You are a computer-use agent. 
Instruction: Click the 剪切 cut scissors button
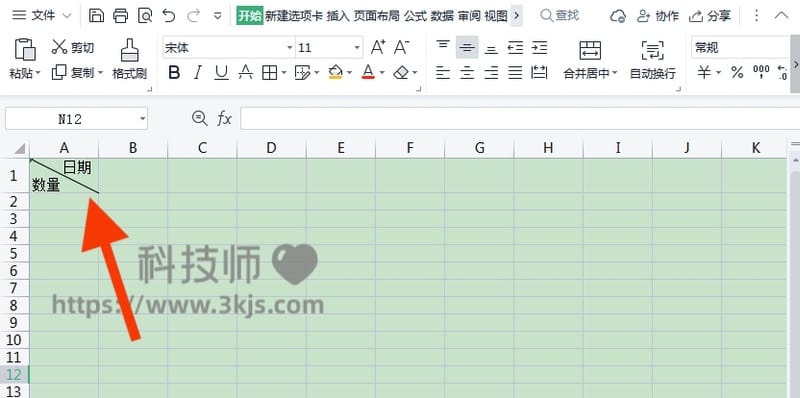pyautogui.click(x=73, y=47)
